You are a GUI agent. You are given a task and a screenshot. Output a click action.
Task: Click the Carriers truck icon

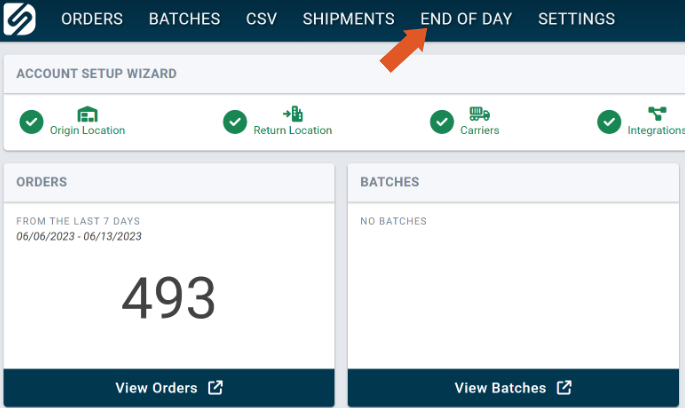pos(479,114)
